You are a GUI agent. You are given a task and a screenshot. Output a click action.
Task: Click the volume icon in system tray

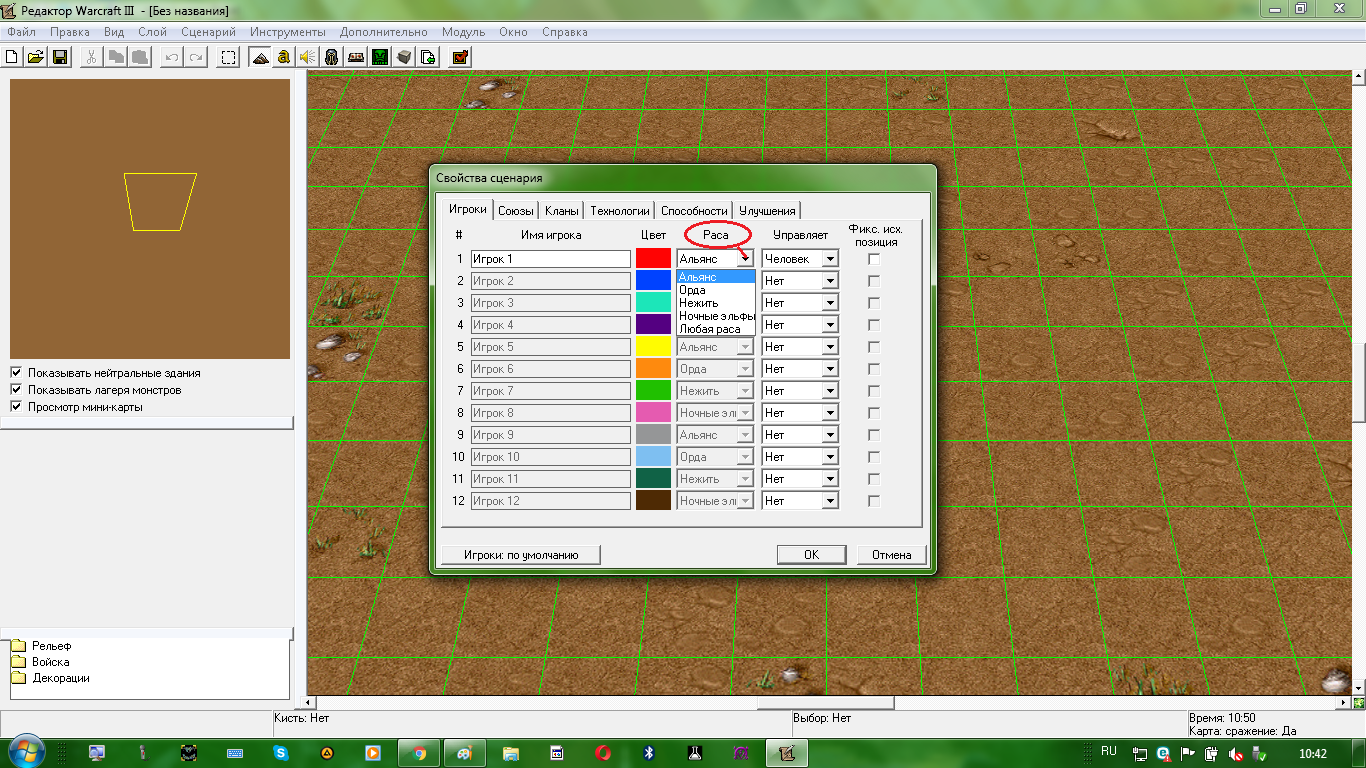tap(1236, 754)
